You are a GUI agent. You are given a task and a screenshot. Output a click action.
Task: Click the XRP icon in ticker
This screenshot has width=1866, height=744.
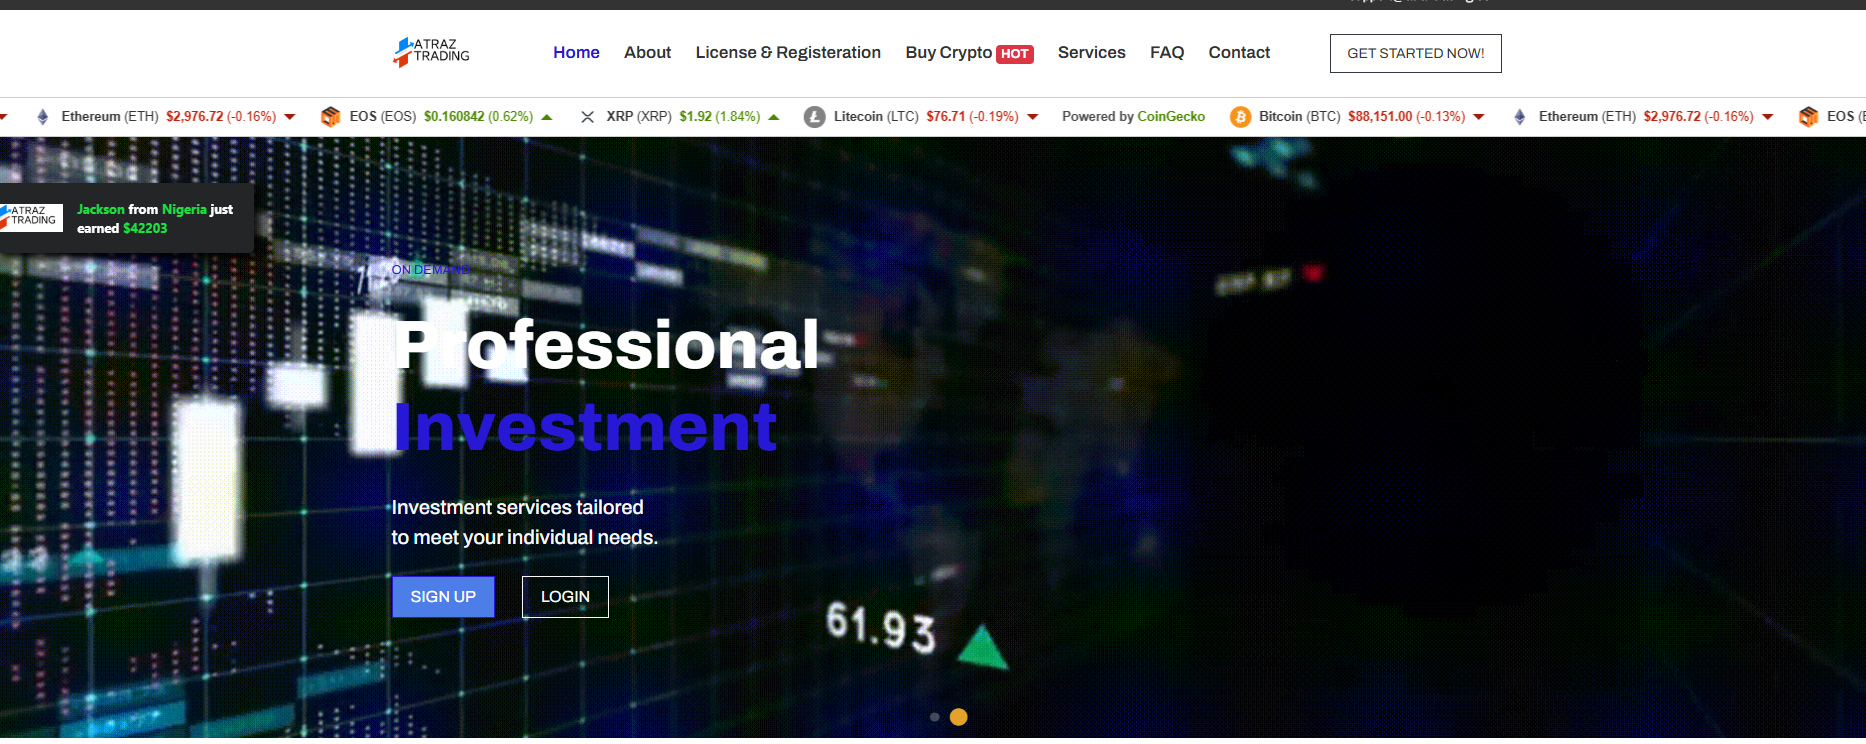point(588,117)
